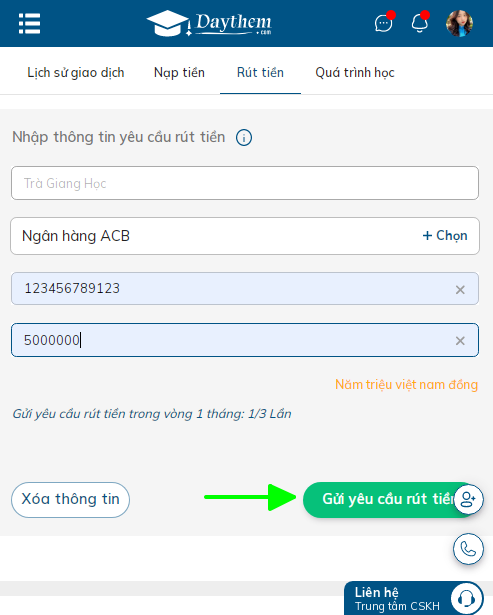This screenshot has height=615, width=493.
Task: Open the Chọn bank selector
Action: click(445, 236)
